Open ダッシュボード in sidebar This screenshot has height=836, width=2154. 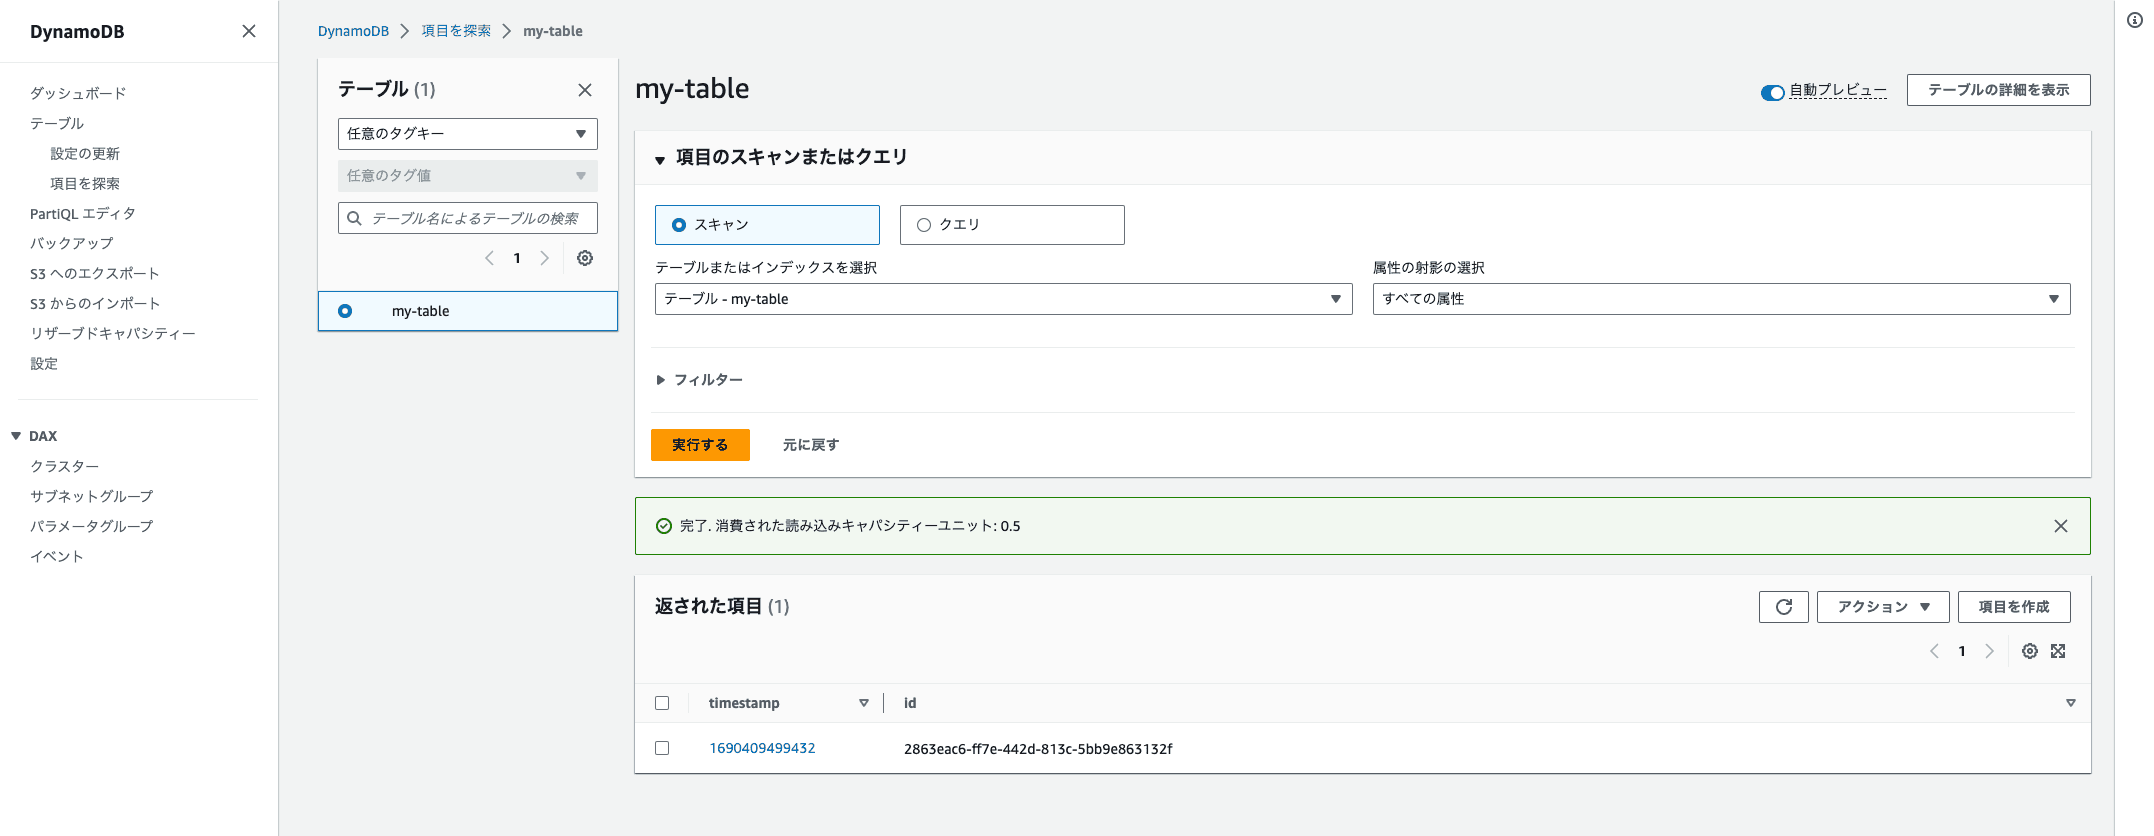click(78, 93)
